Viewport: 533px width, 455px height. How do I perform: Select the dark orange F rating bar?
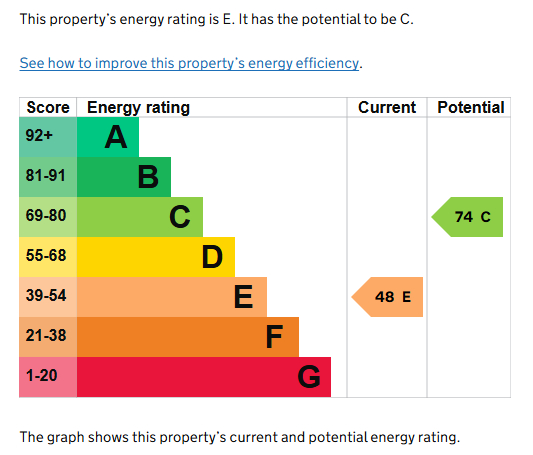coord(188,337)
